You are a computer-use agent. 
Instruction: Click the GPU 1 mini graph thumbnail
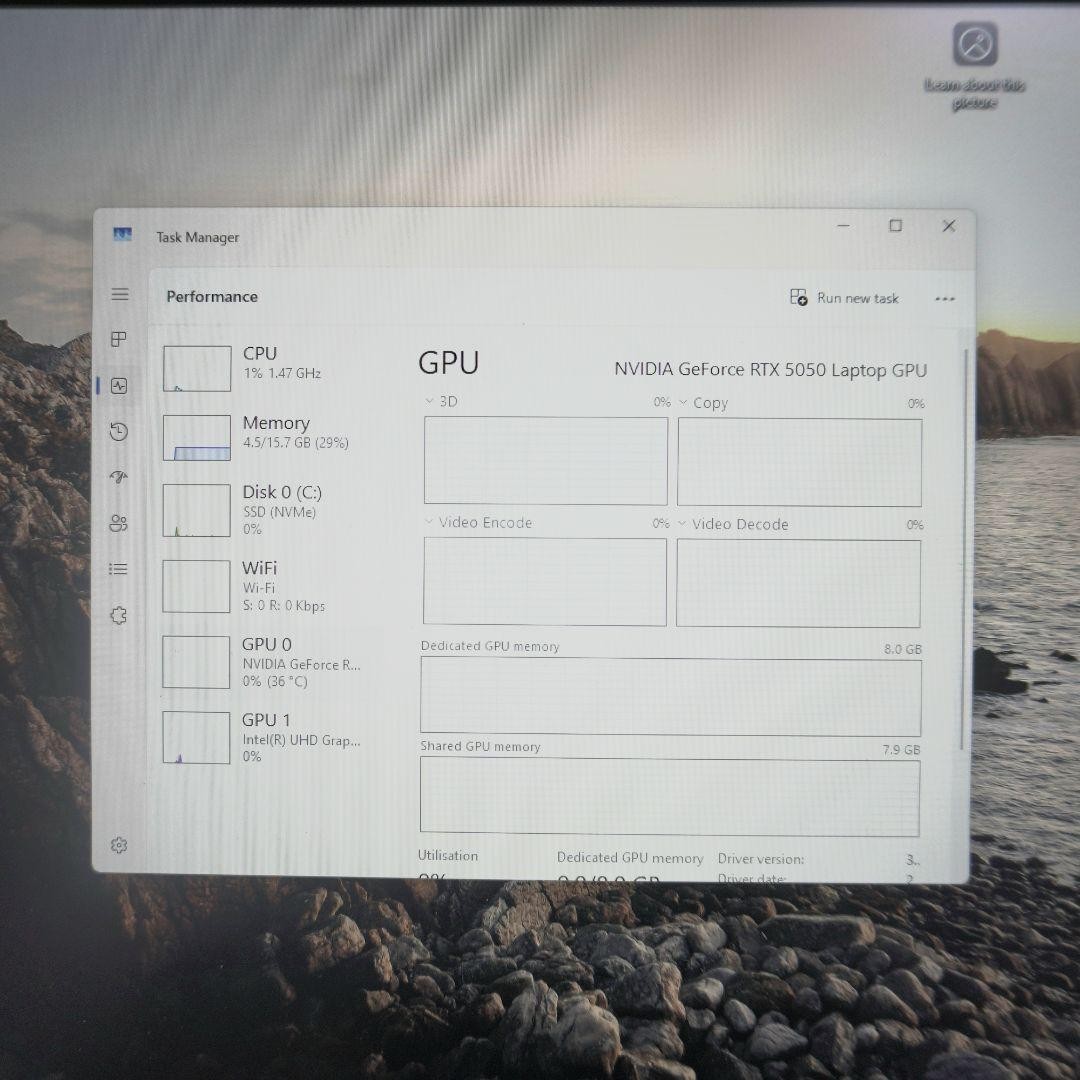196,738
